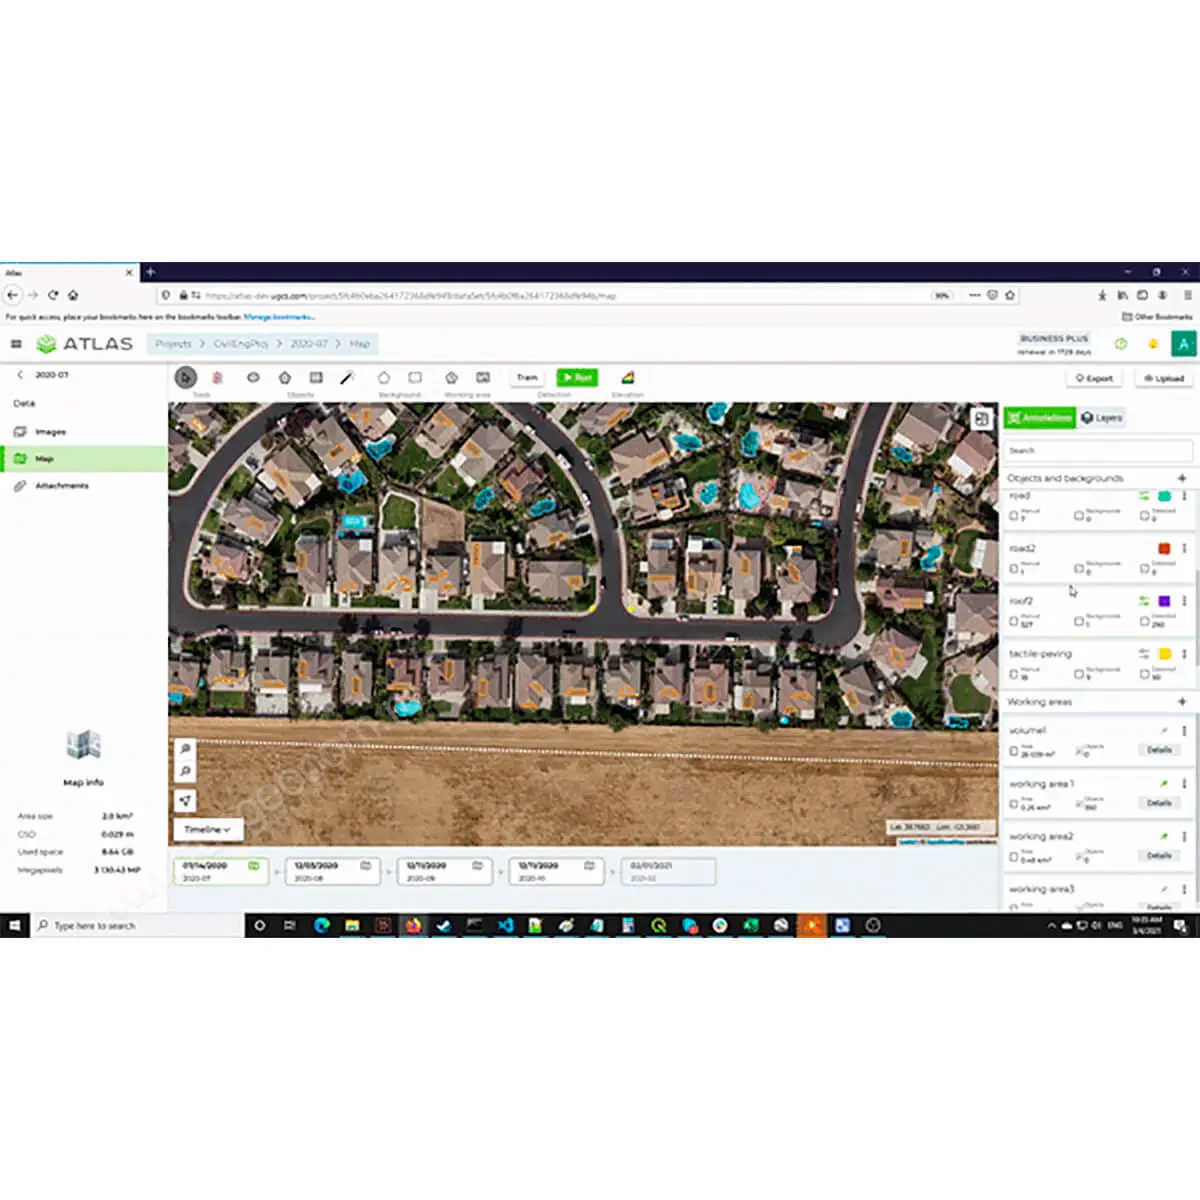This screenshot has height=1200, width=1200.
Task: Enable the Detected checkbox for roof2
Action: tap(1145, 622)
